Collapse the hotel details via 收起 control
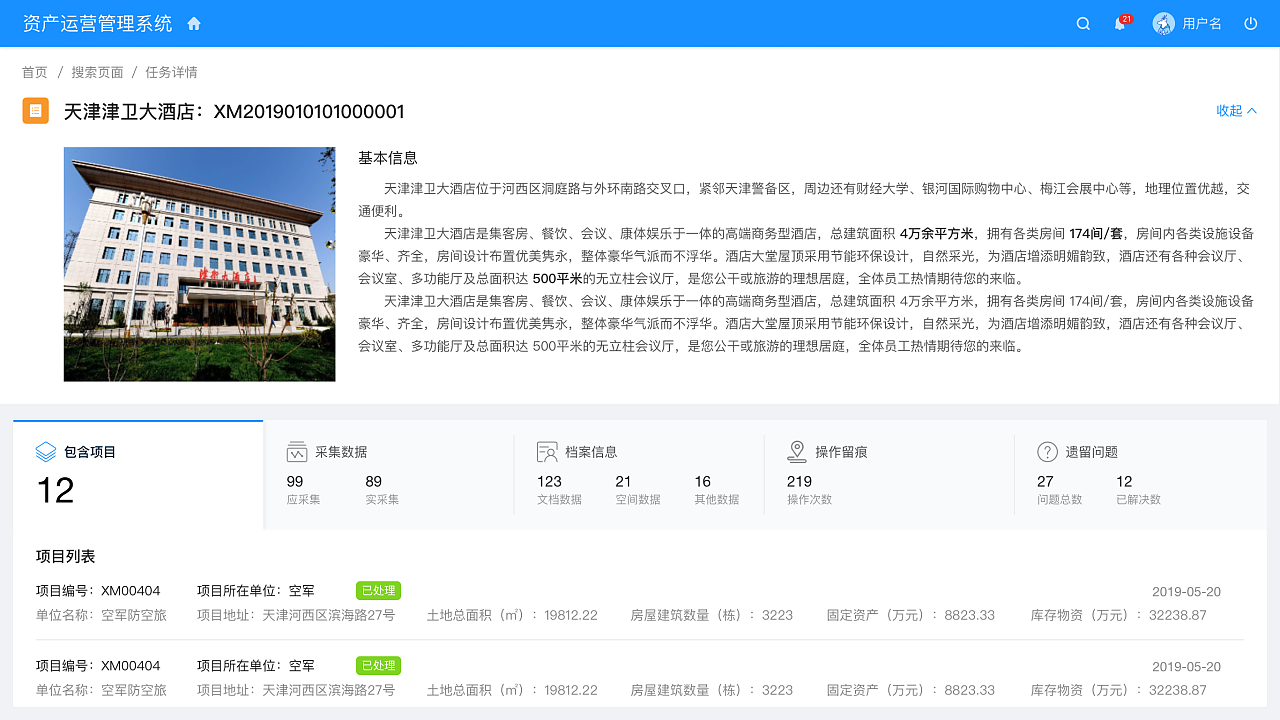Viewport: 1280px width, 720px height. [x=1230, y=111]
